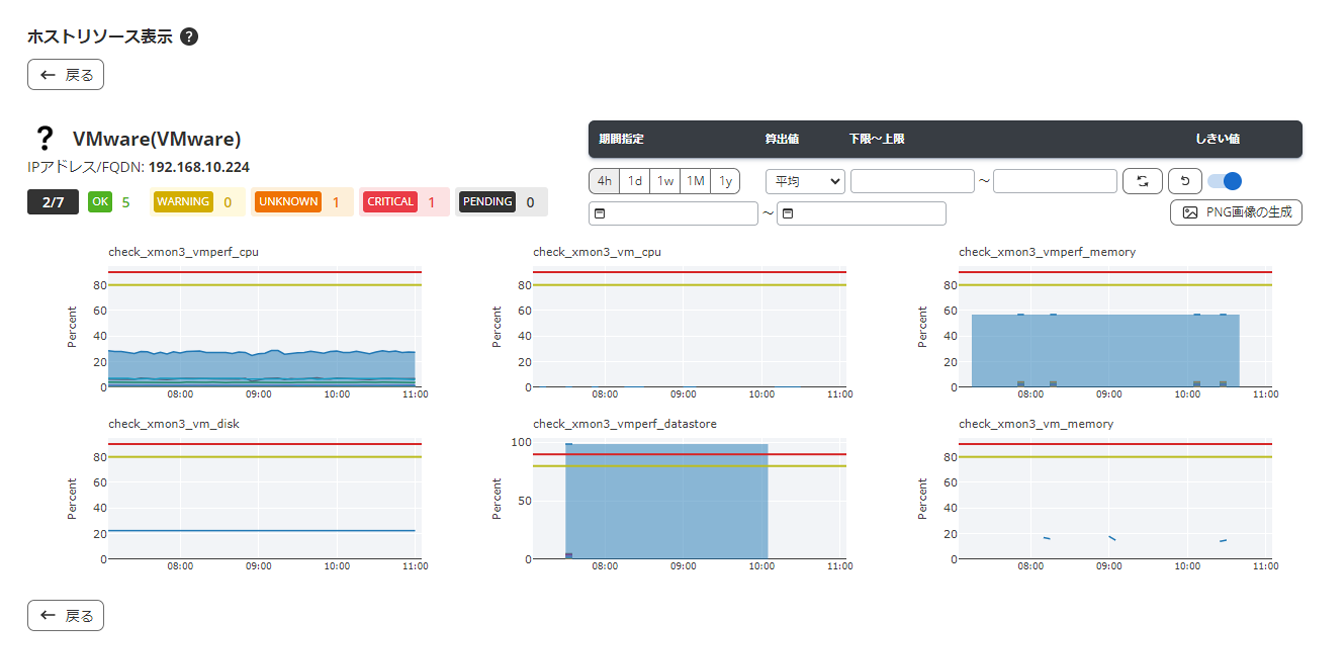Click the VMware(VMware) host title
The image size is (1329, 664).
[x=157, y=139]
